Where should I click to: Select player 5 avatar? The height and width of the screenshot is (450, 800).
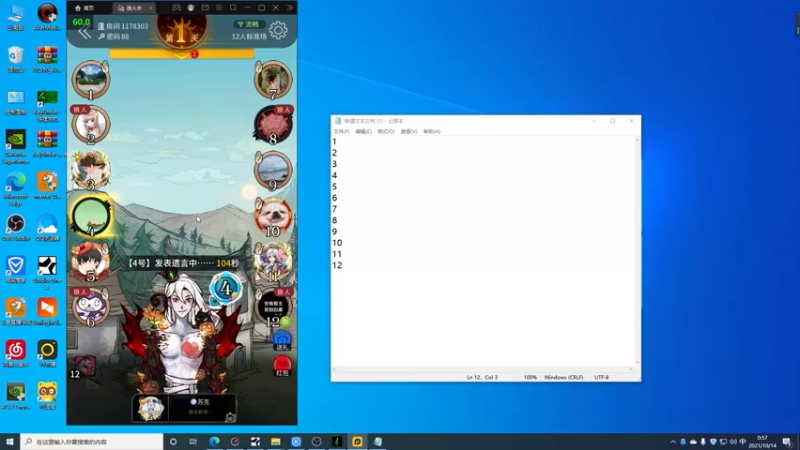(91, 262)
